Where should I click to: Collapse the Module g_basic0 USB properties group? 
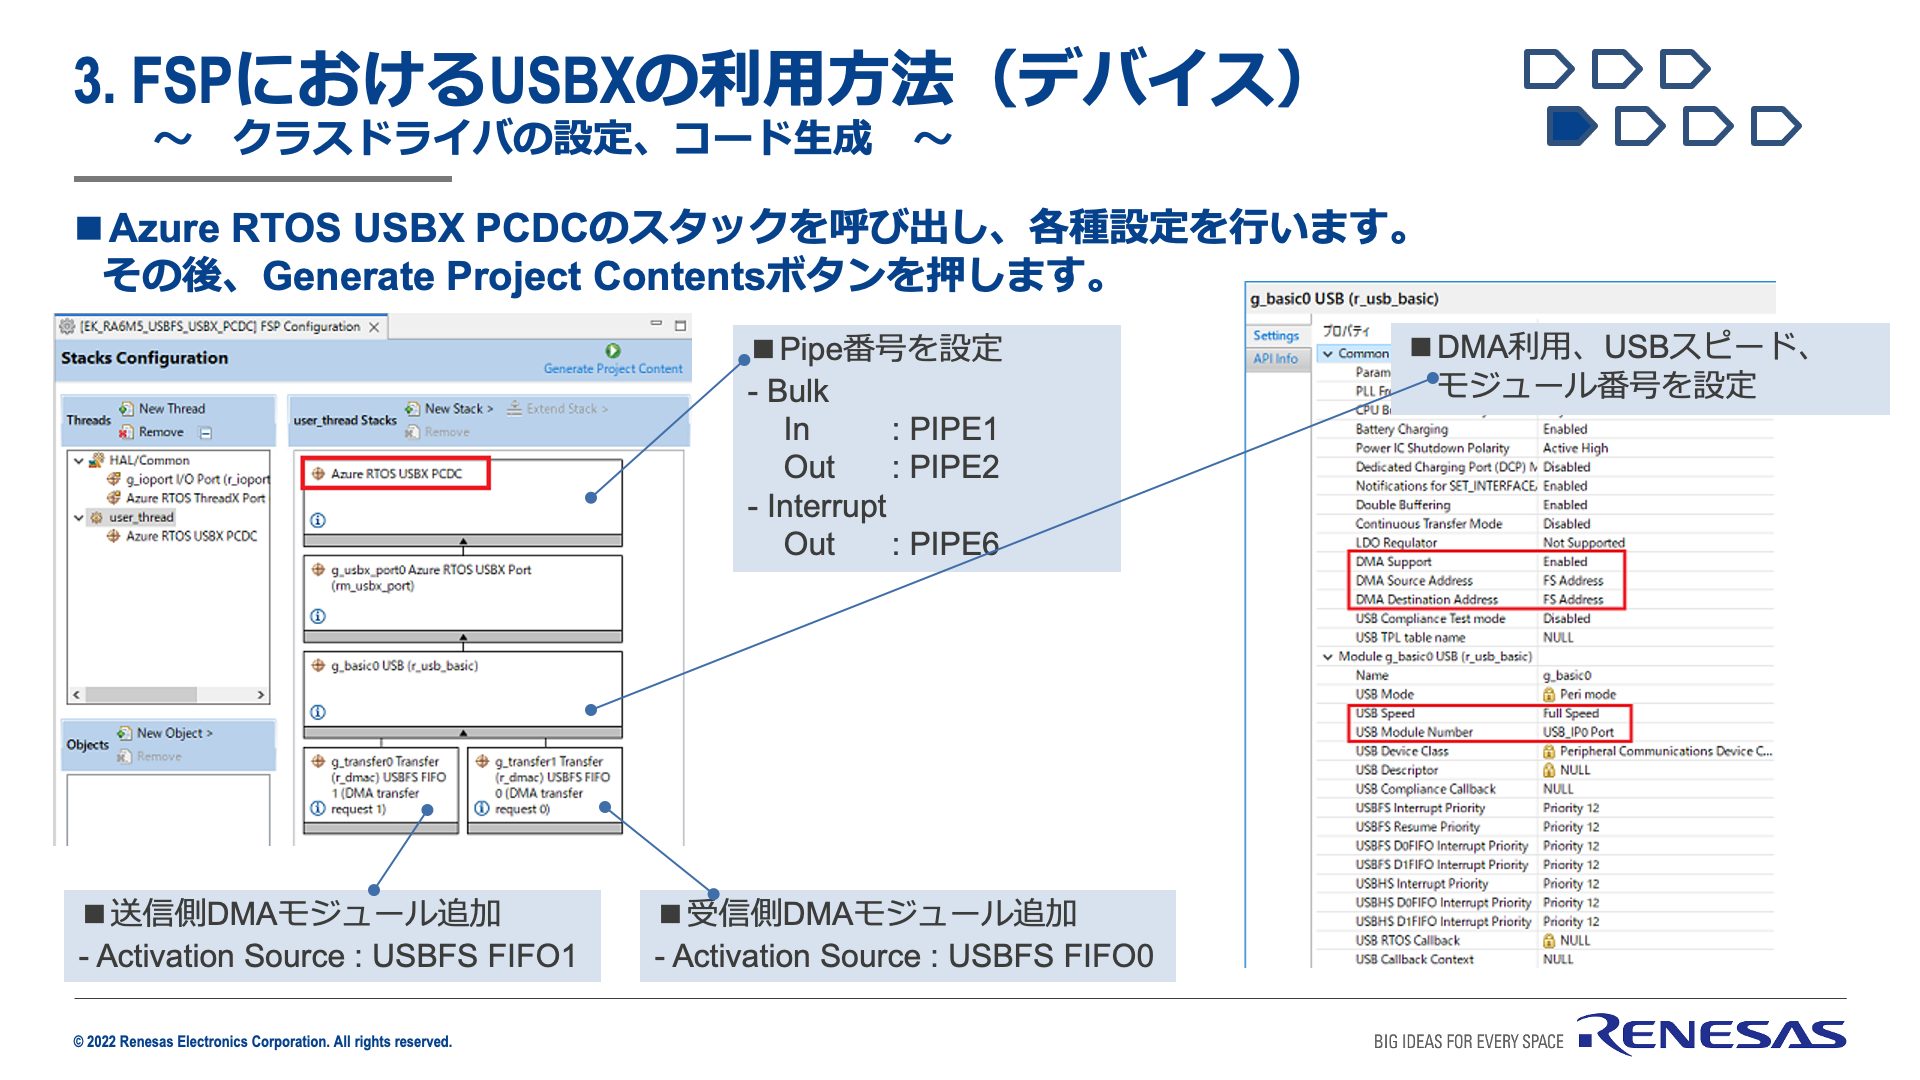click(1328, 657)
